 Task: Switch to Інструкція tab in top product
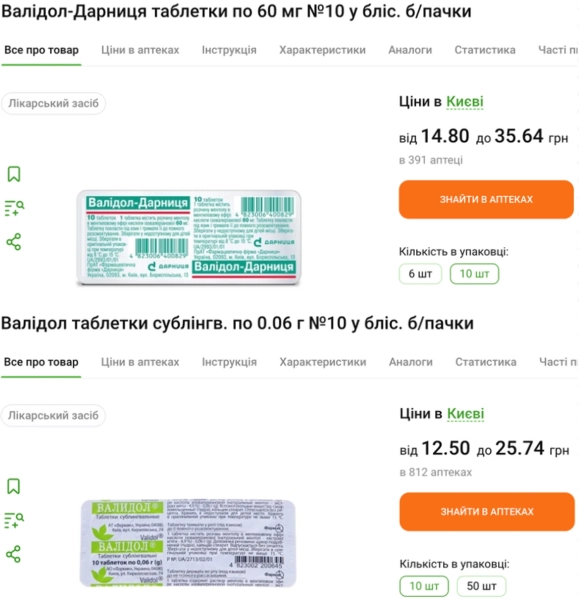click(x=229, y=50)
